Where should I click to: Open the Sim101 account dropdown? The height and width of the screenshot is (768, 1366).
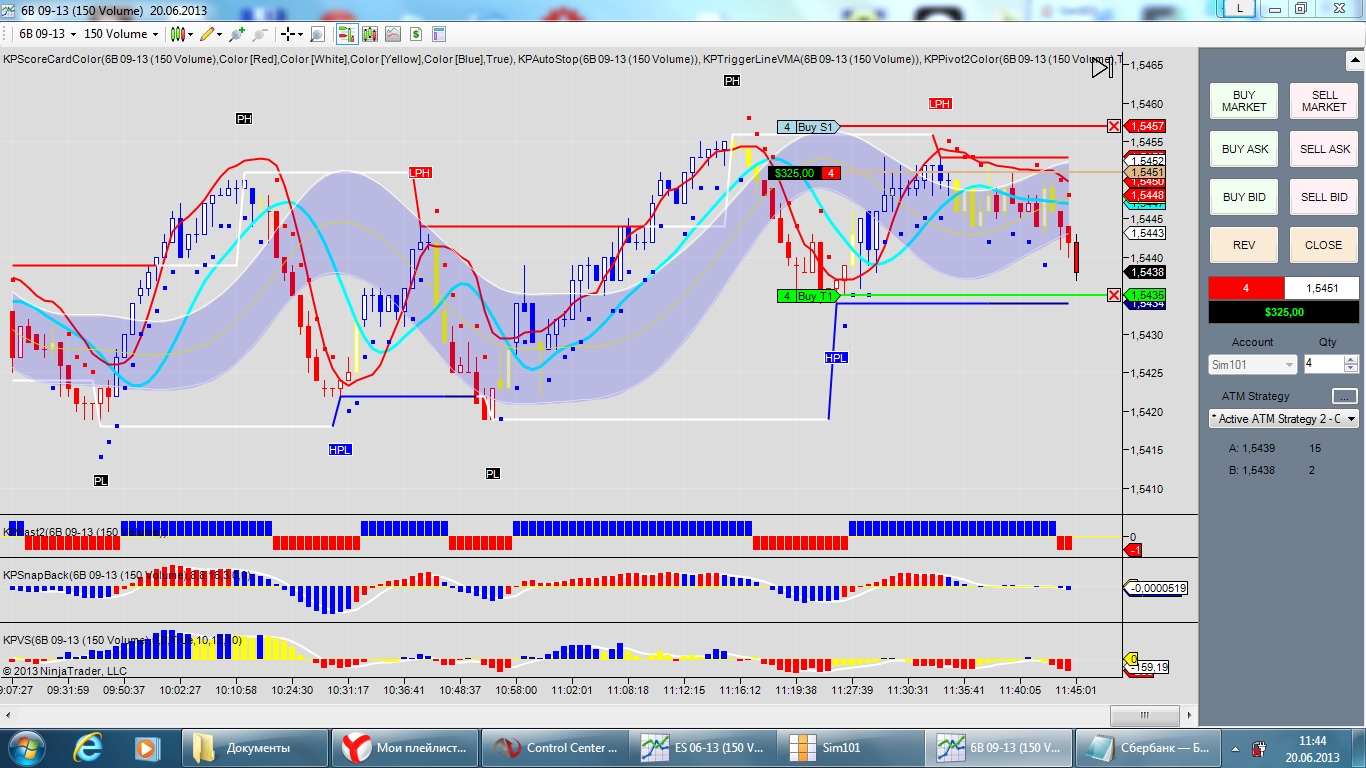tap(1253, 365)
